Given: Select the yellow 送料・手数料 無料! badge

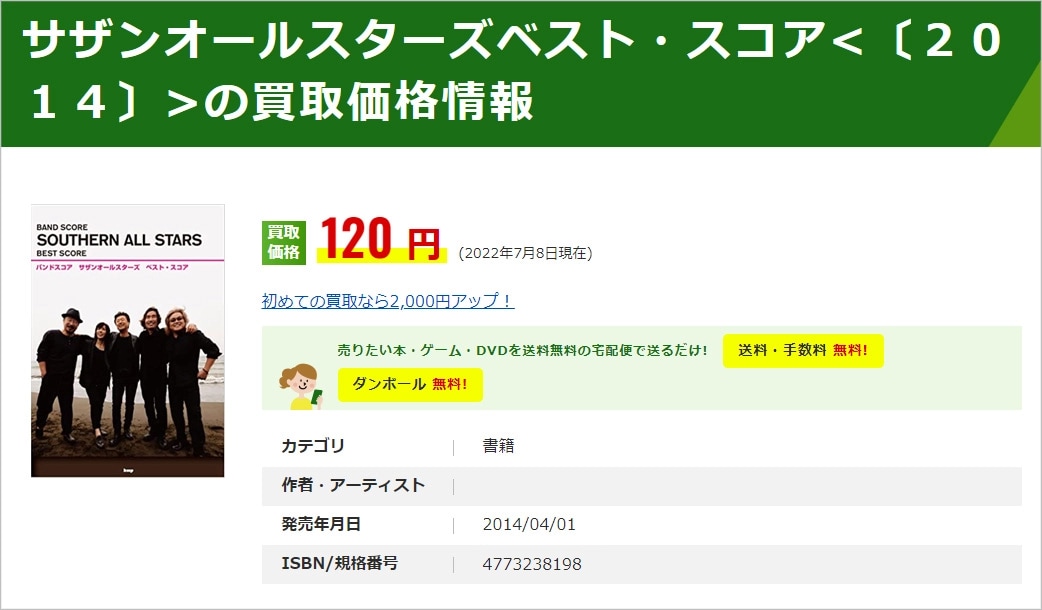Looking at the screenshot, I should click(x=803, y=350).
